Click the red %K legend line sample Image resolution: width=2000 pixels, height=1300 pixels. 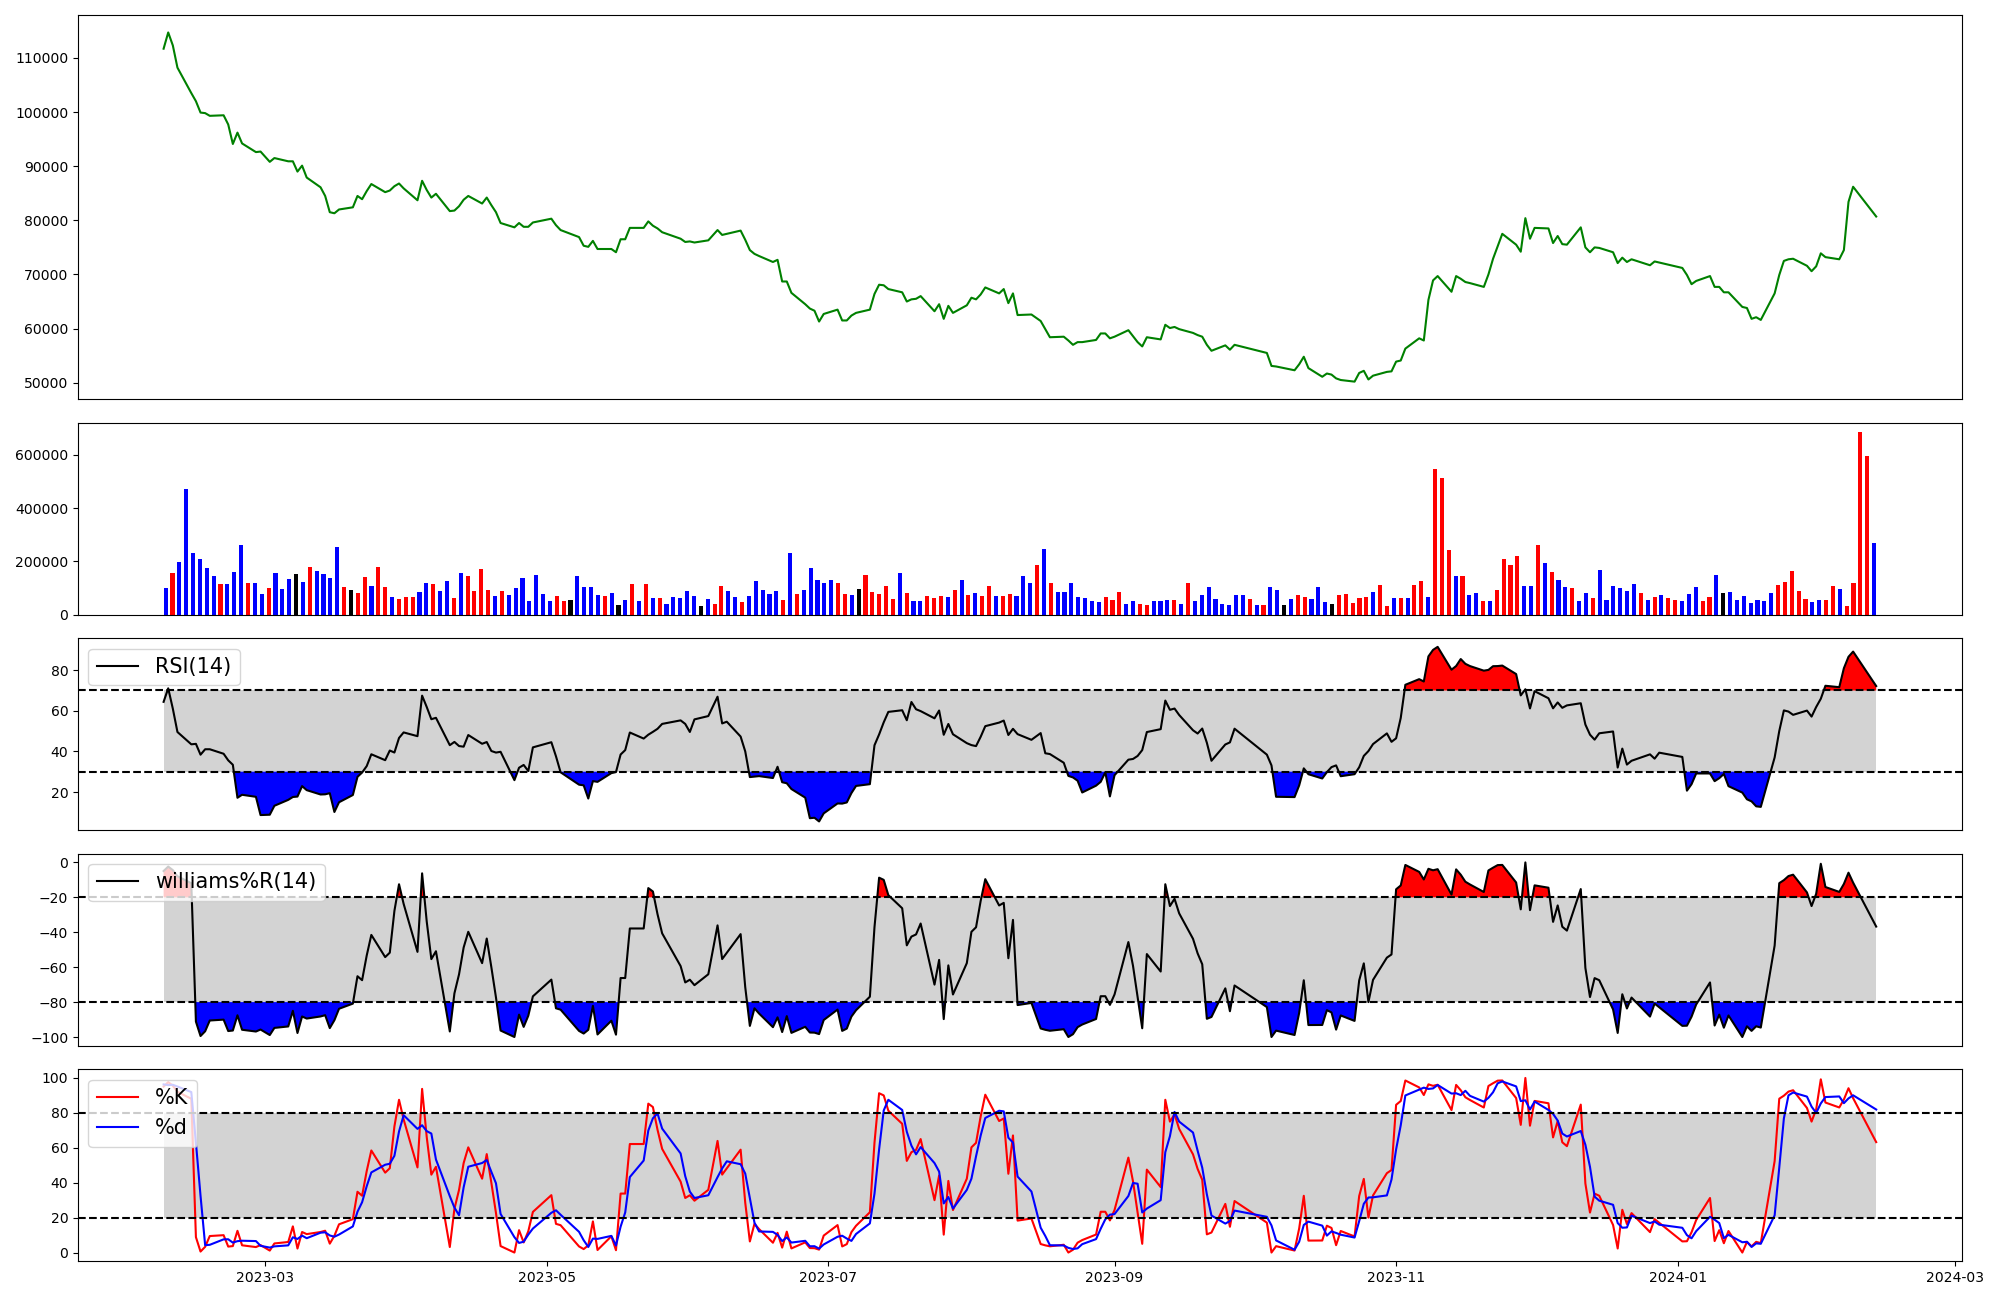[x=117, y=1097]
